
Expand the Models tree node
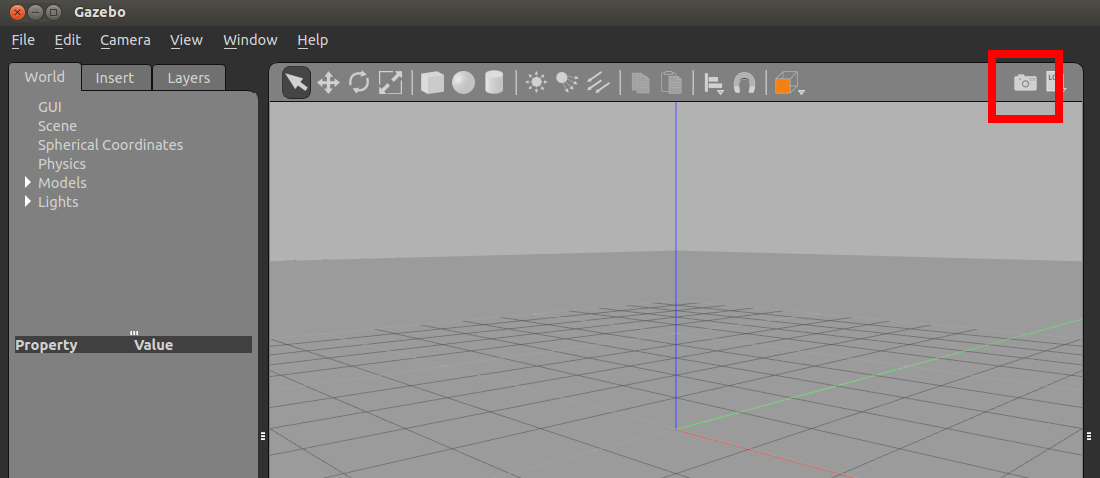[x=28, y=182]
